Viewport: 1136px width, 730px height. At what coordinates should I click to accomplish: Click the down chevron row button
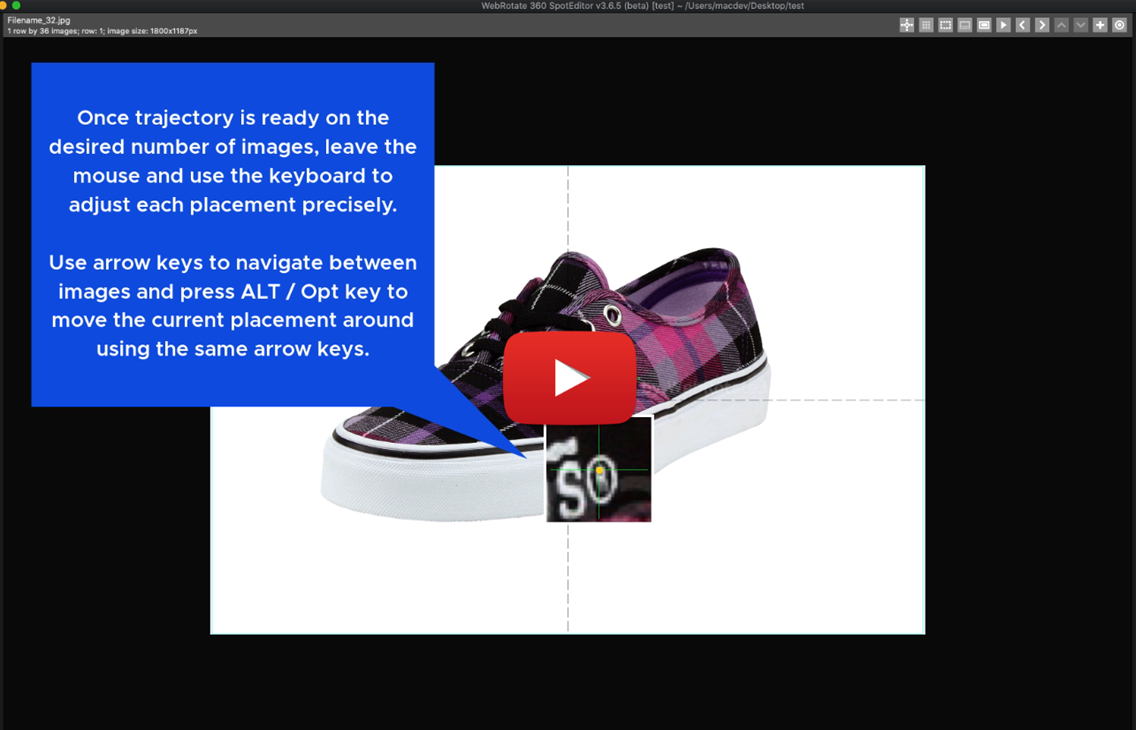click(x=1081, y=25)
